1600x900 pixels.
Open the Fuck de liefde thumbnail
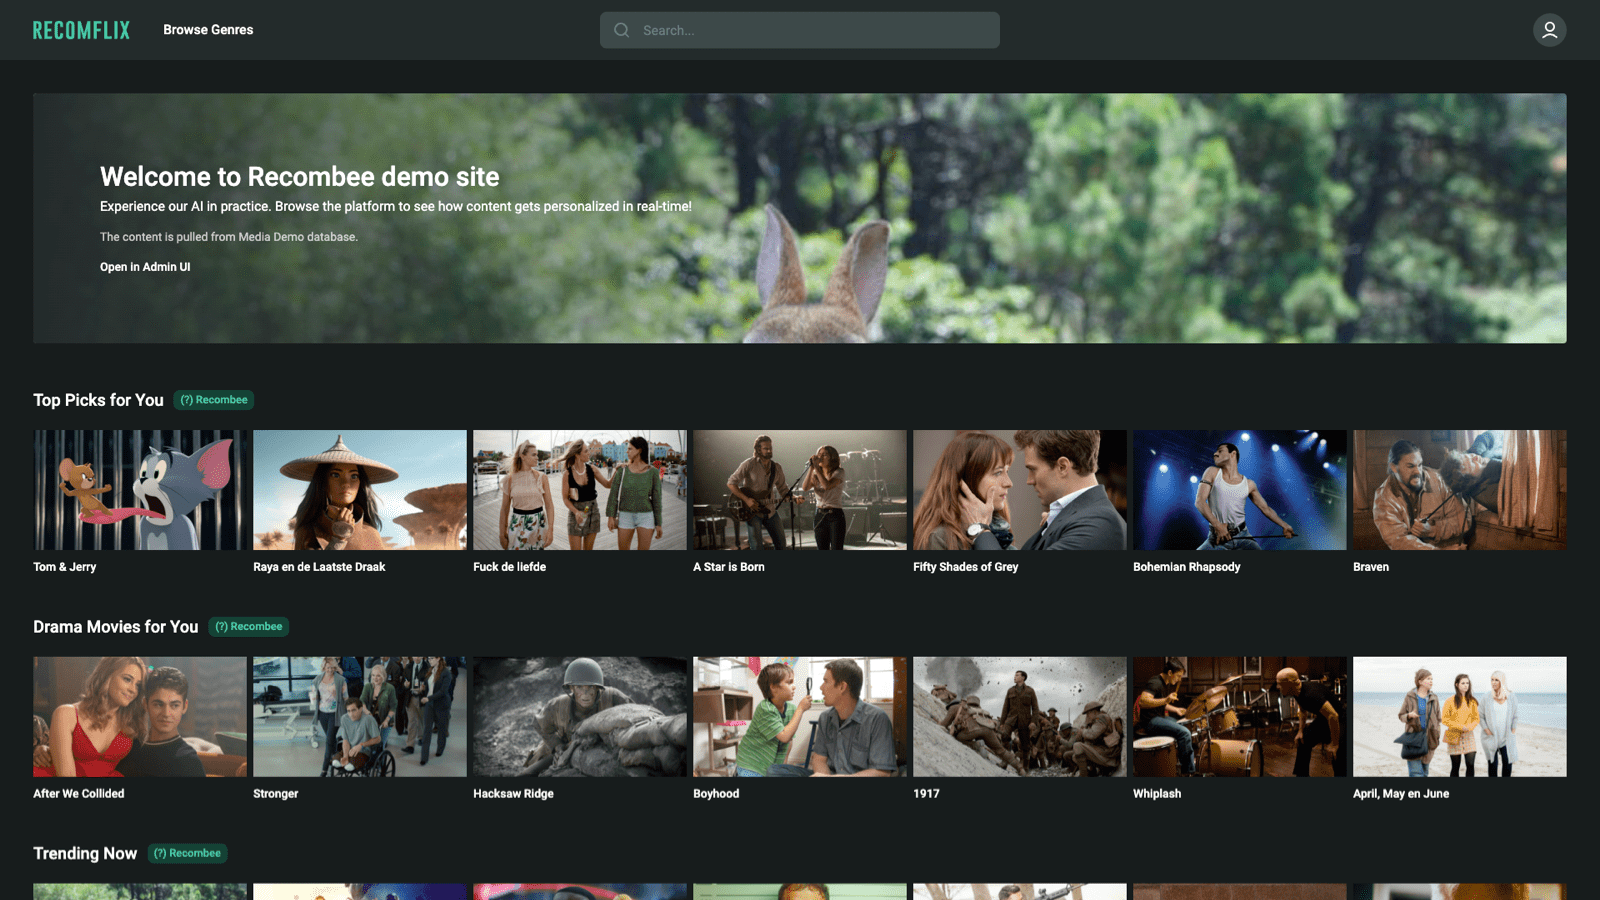(580, 490)
